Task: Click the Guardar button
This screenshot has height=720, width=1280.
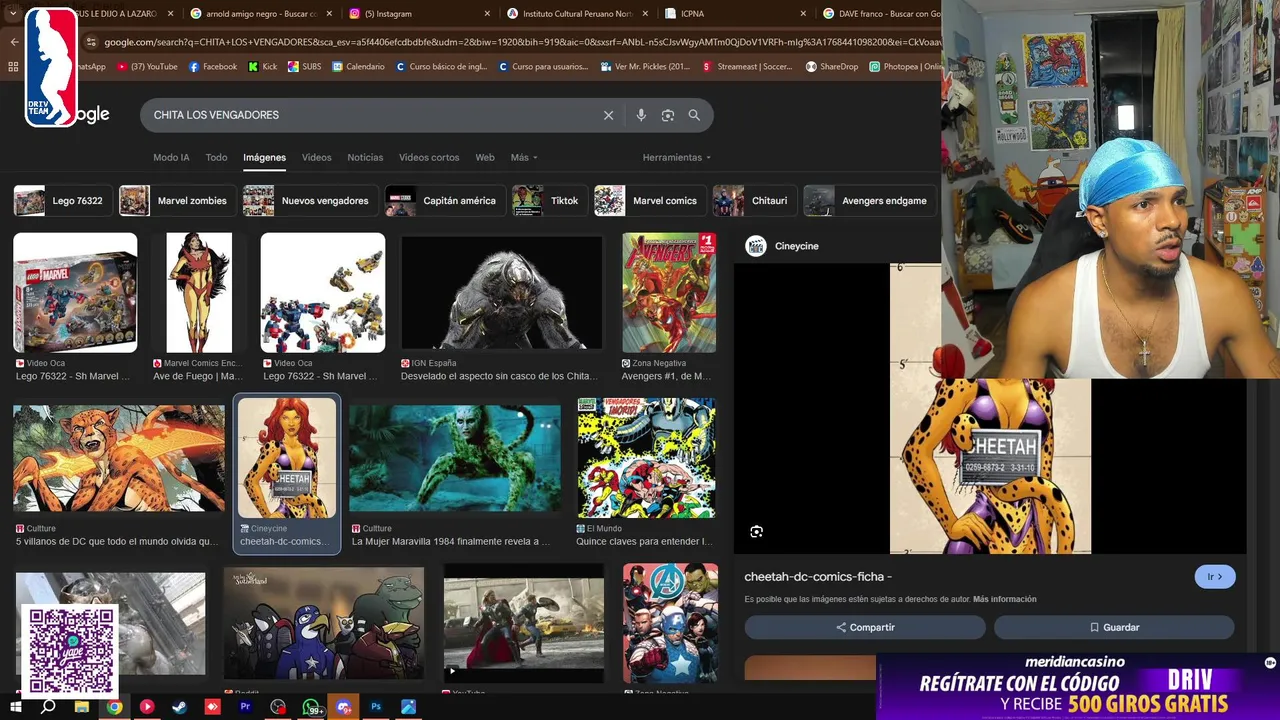Action: (1114, 627)
